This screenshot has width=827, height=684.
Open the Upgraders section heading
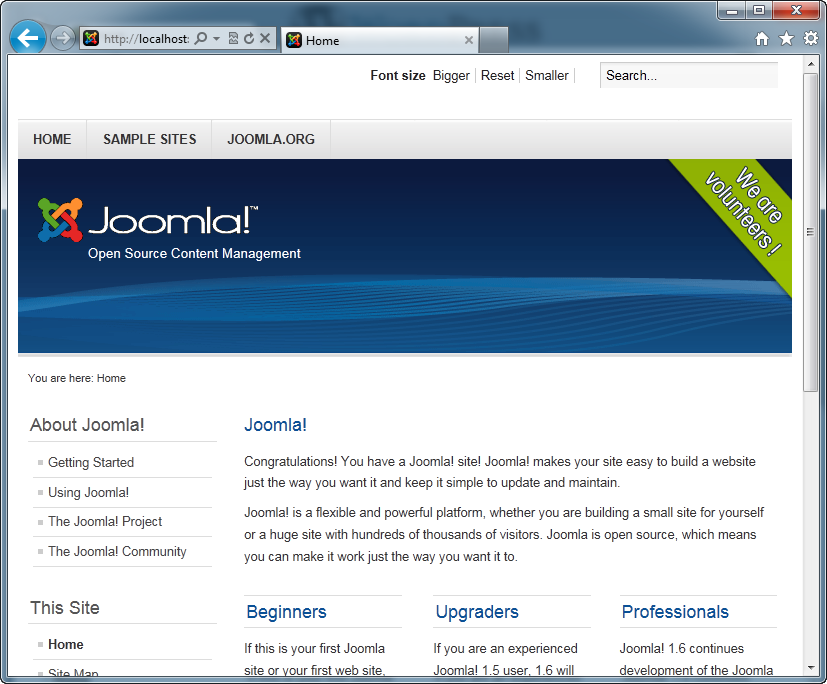click(476, 611)
